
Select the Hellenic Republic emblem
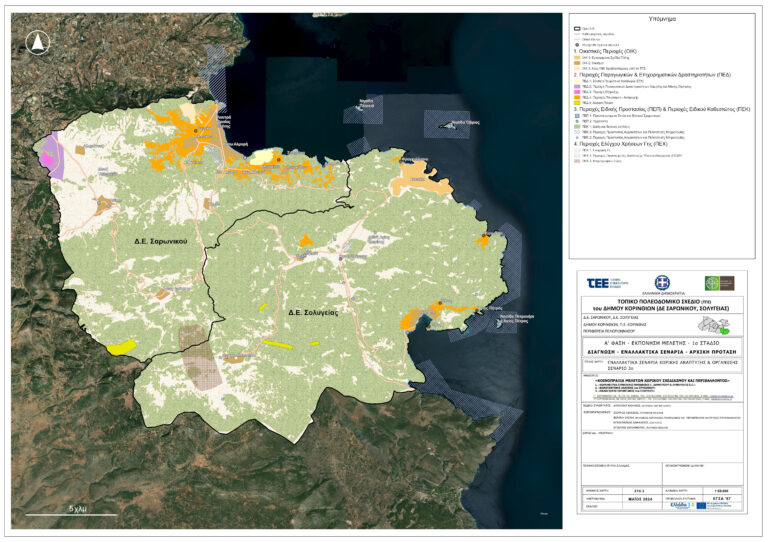[662, 283]
